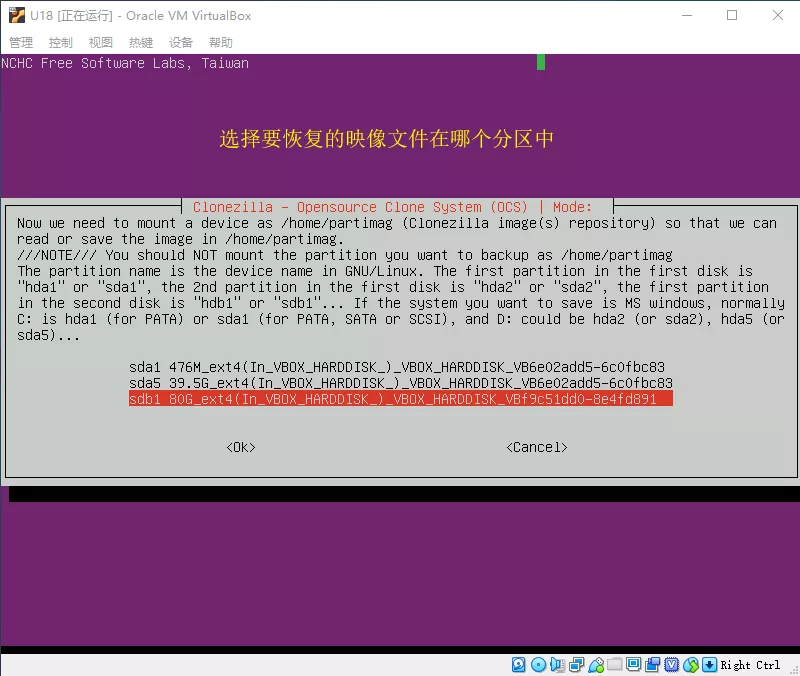Click the CPU virtualization 'V' chip icon
The width and height of the screenshot is (800, 676).
(x=672, y=665)
